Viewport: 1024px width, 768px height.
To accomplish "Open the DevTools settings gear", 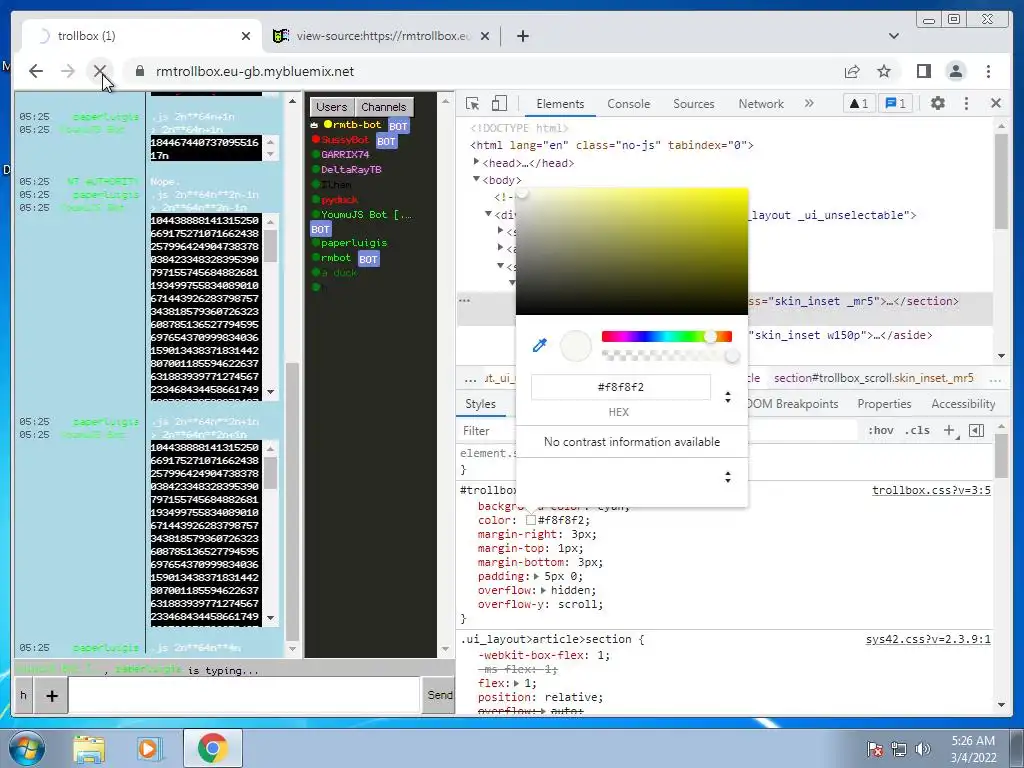I will (x=938, y=103).
